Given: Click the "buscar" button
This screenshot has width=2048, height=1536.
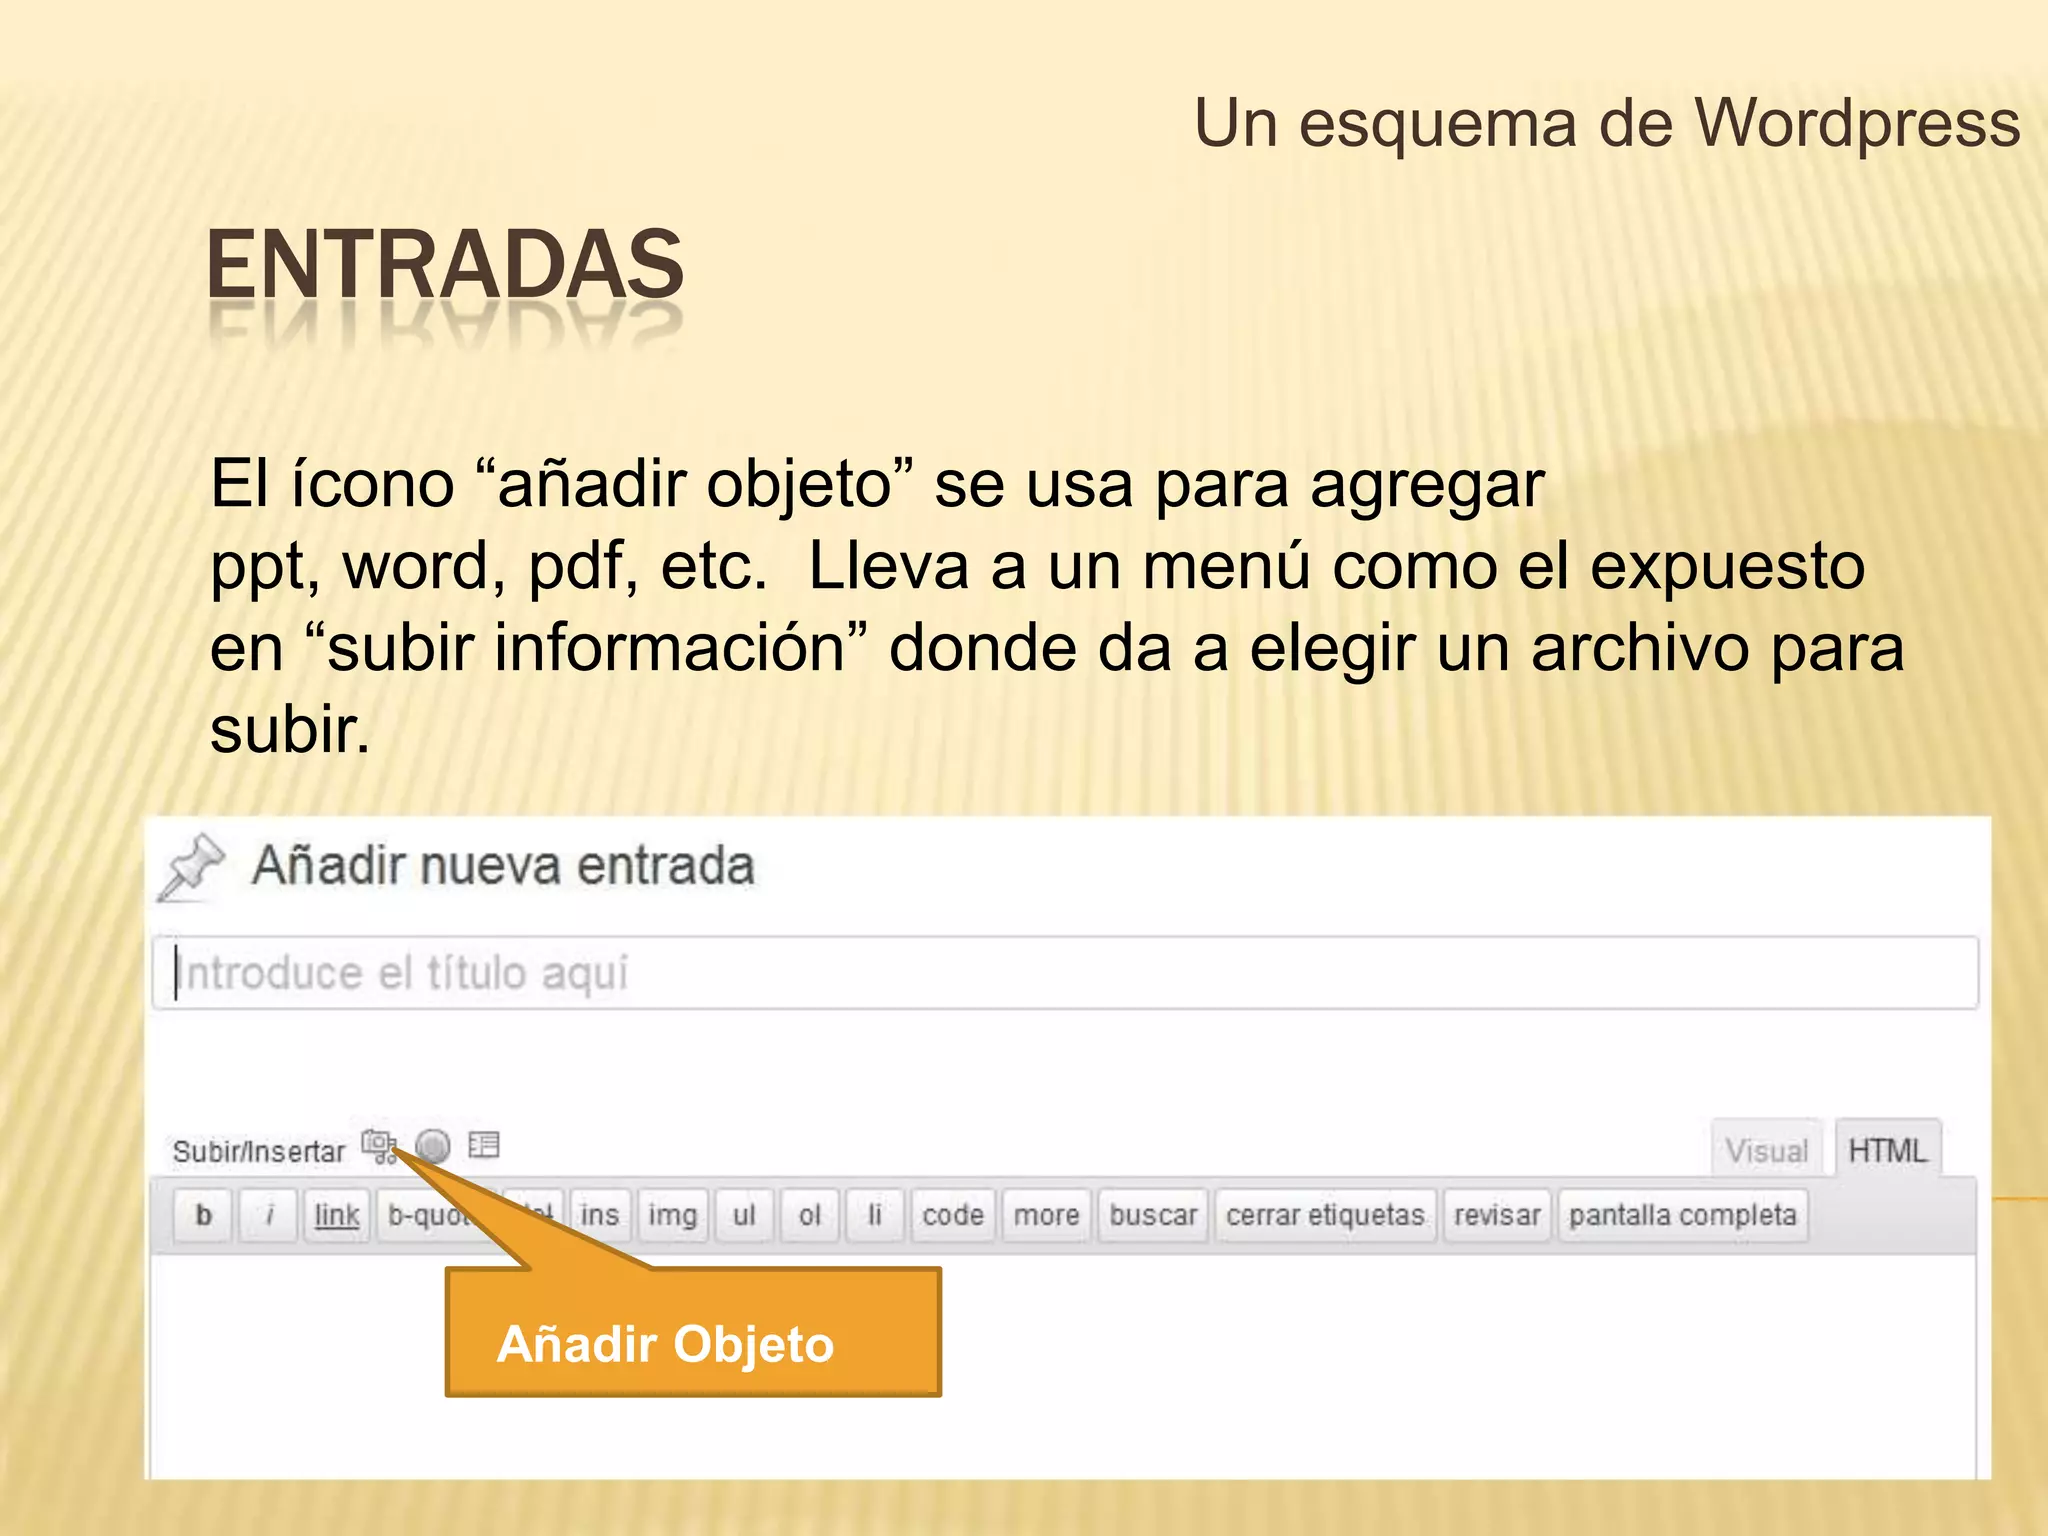Looking at the screenshot, I should tap(1153, 1215).
